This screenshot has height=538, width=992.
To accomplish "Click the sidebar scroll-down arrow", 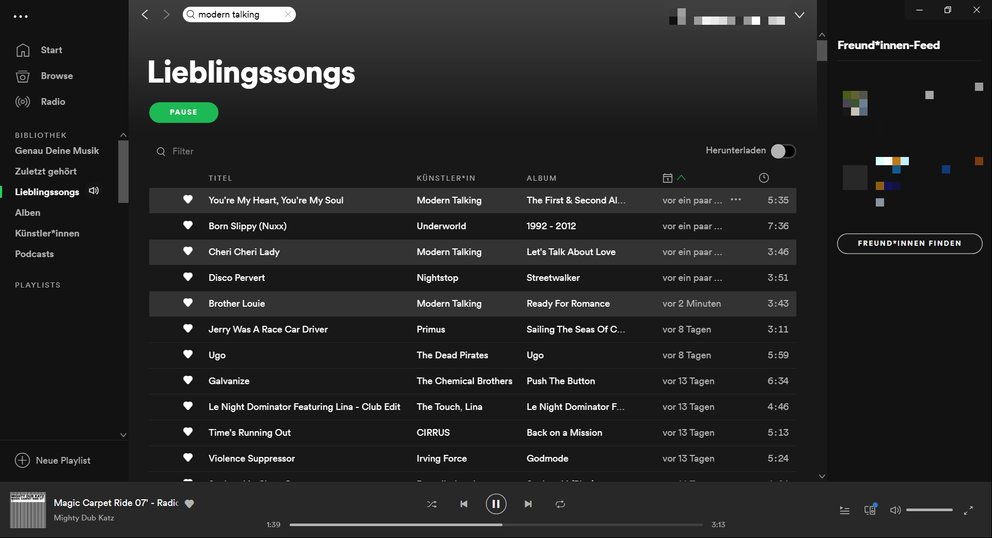I will 123,435.
